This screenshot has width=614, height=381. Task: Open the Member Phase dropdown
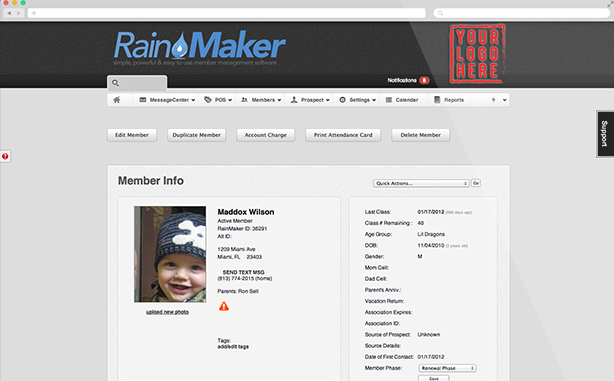pyautogui.click(x=447, y=368)
